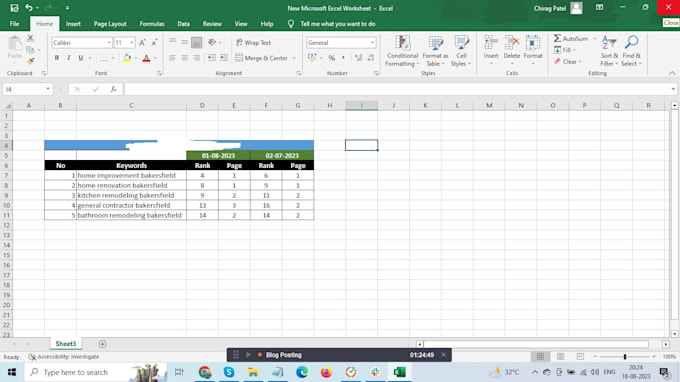Click the Decrease Indent icon
The height and width of the screenshot is (382, 680).
pyautogui.click(x=212, y=58)
